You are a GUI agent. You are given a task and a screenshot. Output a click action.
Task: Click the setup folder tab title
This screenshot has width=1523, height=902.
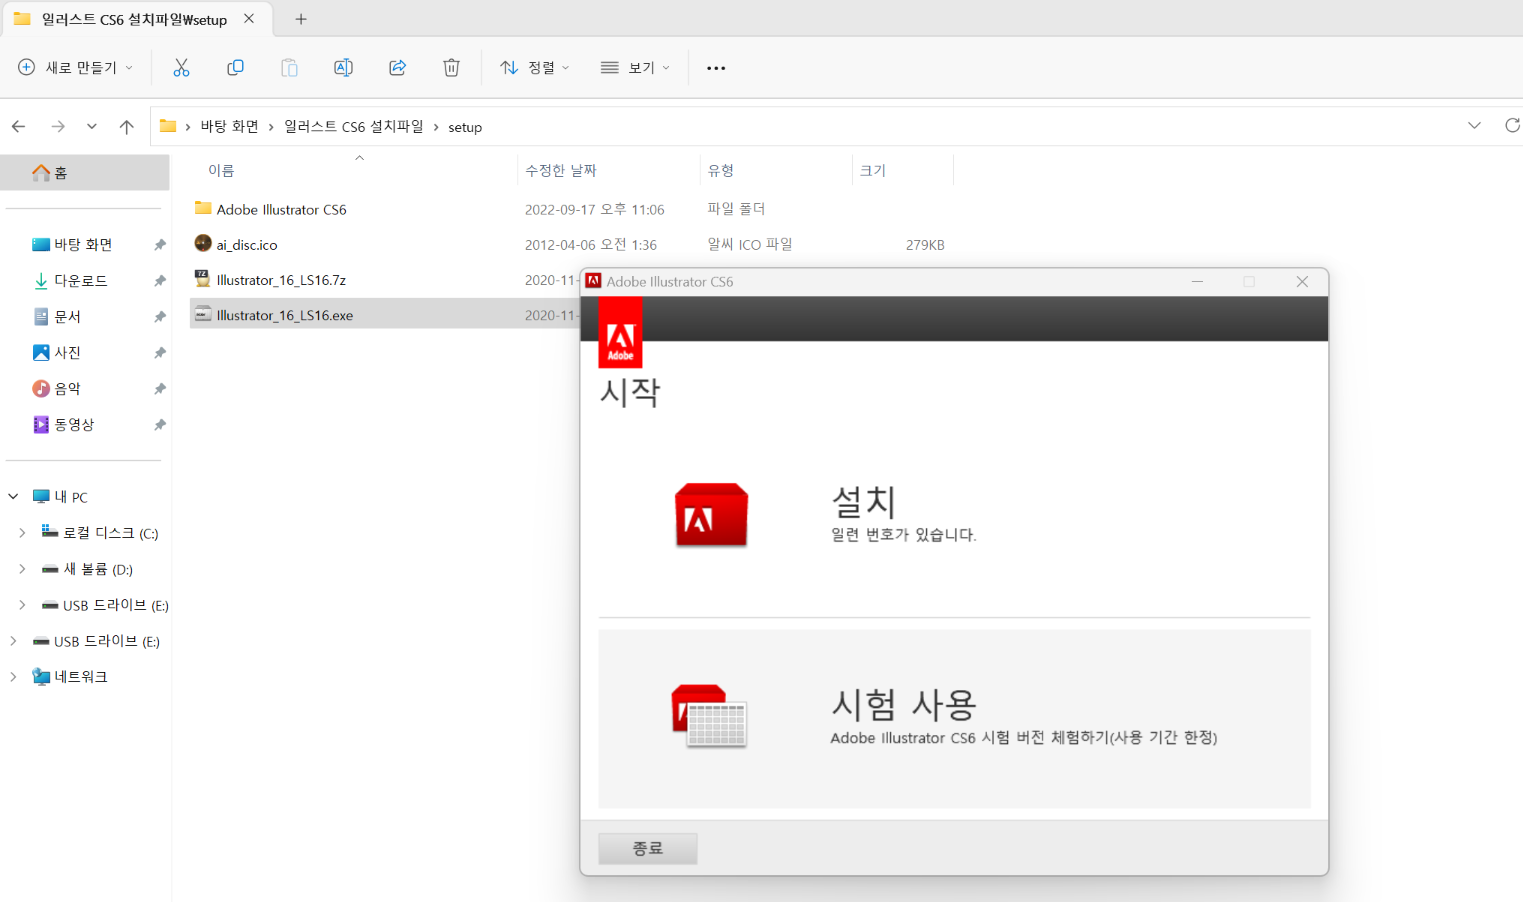(x=134, y=19)
